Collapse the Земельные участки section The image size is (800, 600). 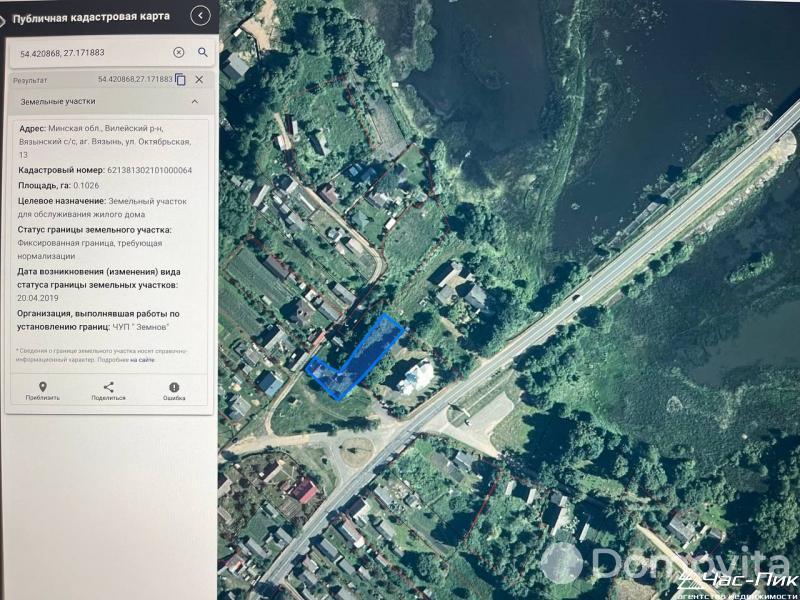coord(196,100)
